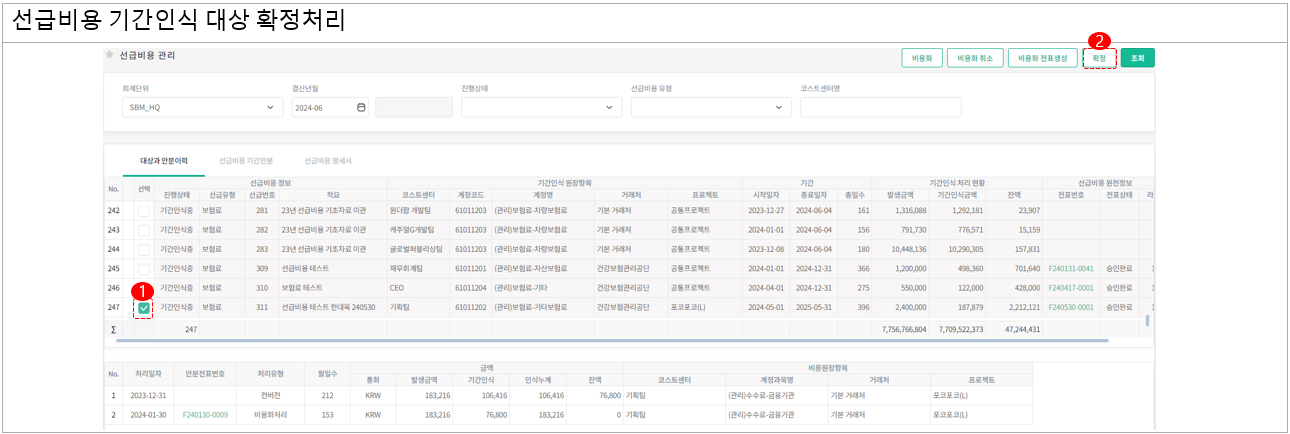Image resolution: width=1290 pixels, height=434 pixels.
Task: Click the 코스트센터명 input field
Action: [880, 107]
